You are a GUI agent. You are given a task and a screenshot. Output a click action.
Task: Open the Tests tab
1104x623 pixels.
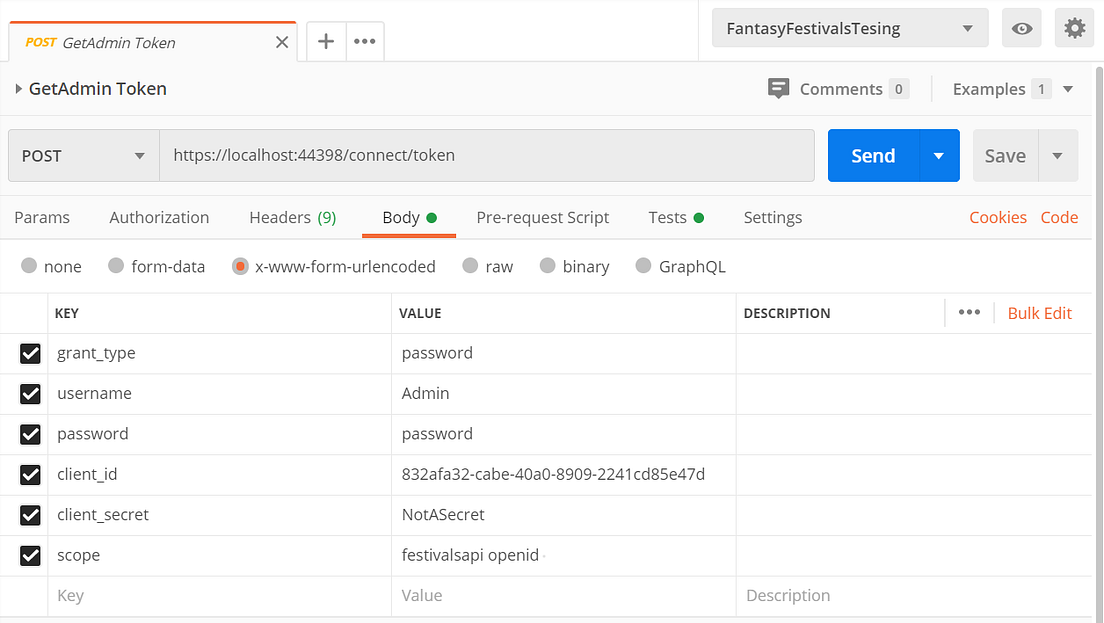667,217
